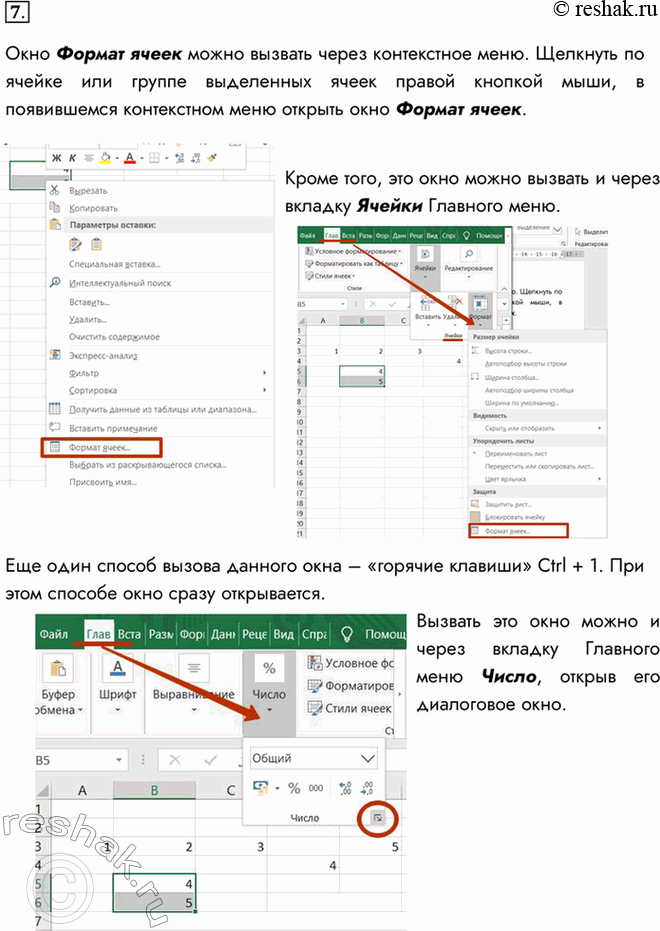
Task: Click center align icon in mini toolbar
Action: (88, 158)
